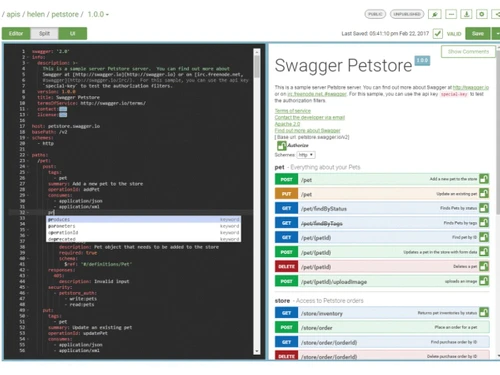Click the preview panel vertical scrollbar
The image size is (500, 375).
(498, 132)
